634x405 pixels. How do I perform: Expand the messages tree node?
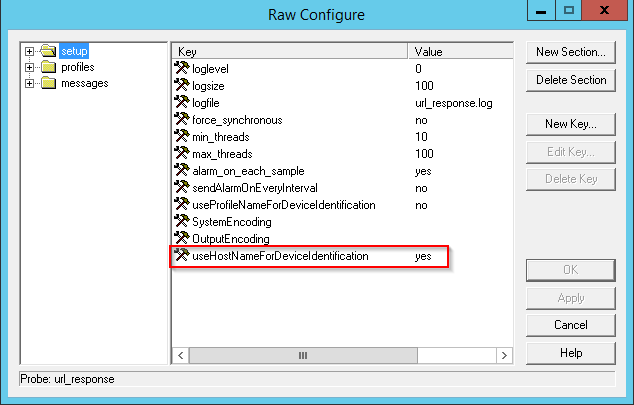coord(31,83)
